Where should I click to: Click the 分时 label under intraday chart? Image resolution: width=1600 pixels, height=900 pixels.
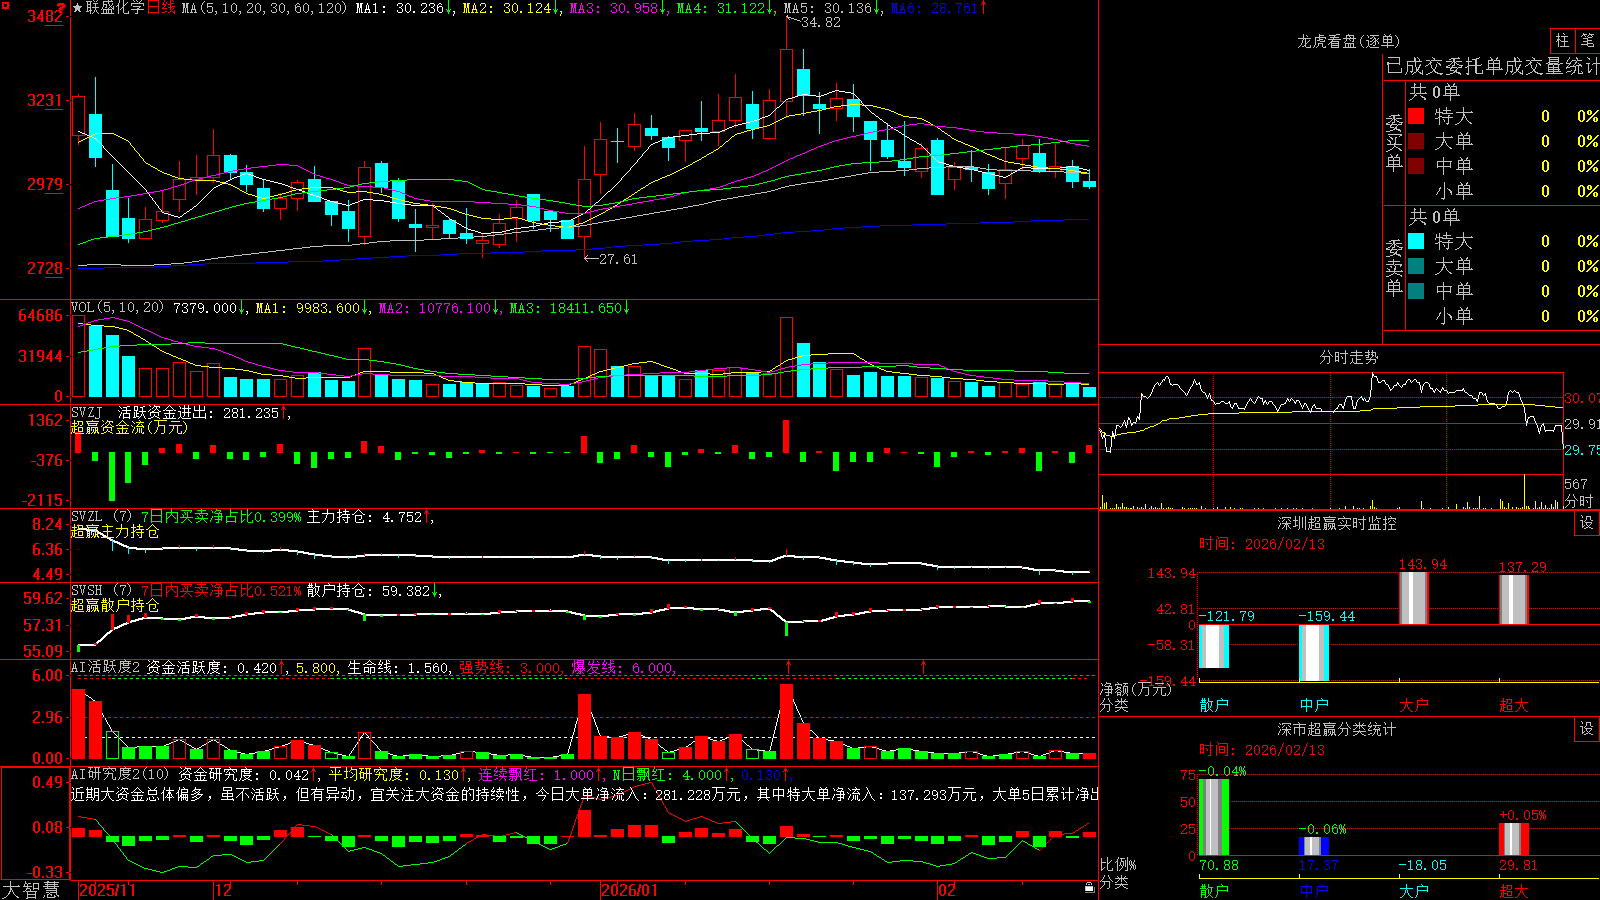[x=1579, y=501]
